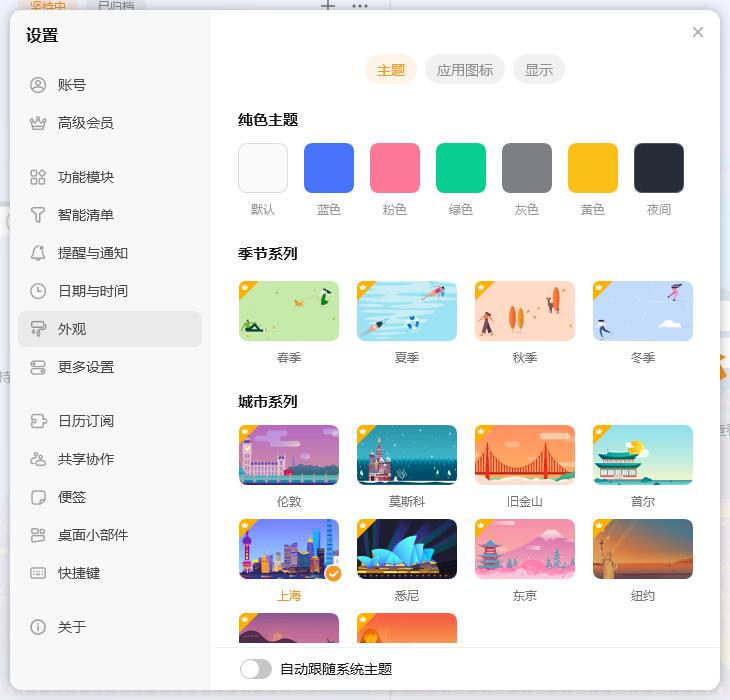Choose the 黄色 color theme
The image size is (730, 700).
(593, 168)
